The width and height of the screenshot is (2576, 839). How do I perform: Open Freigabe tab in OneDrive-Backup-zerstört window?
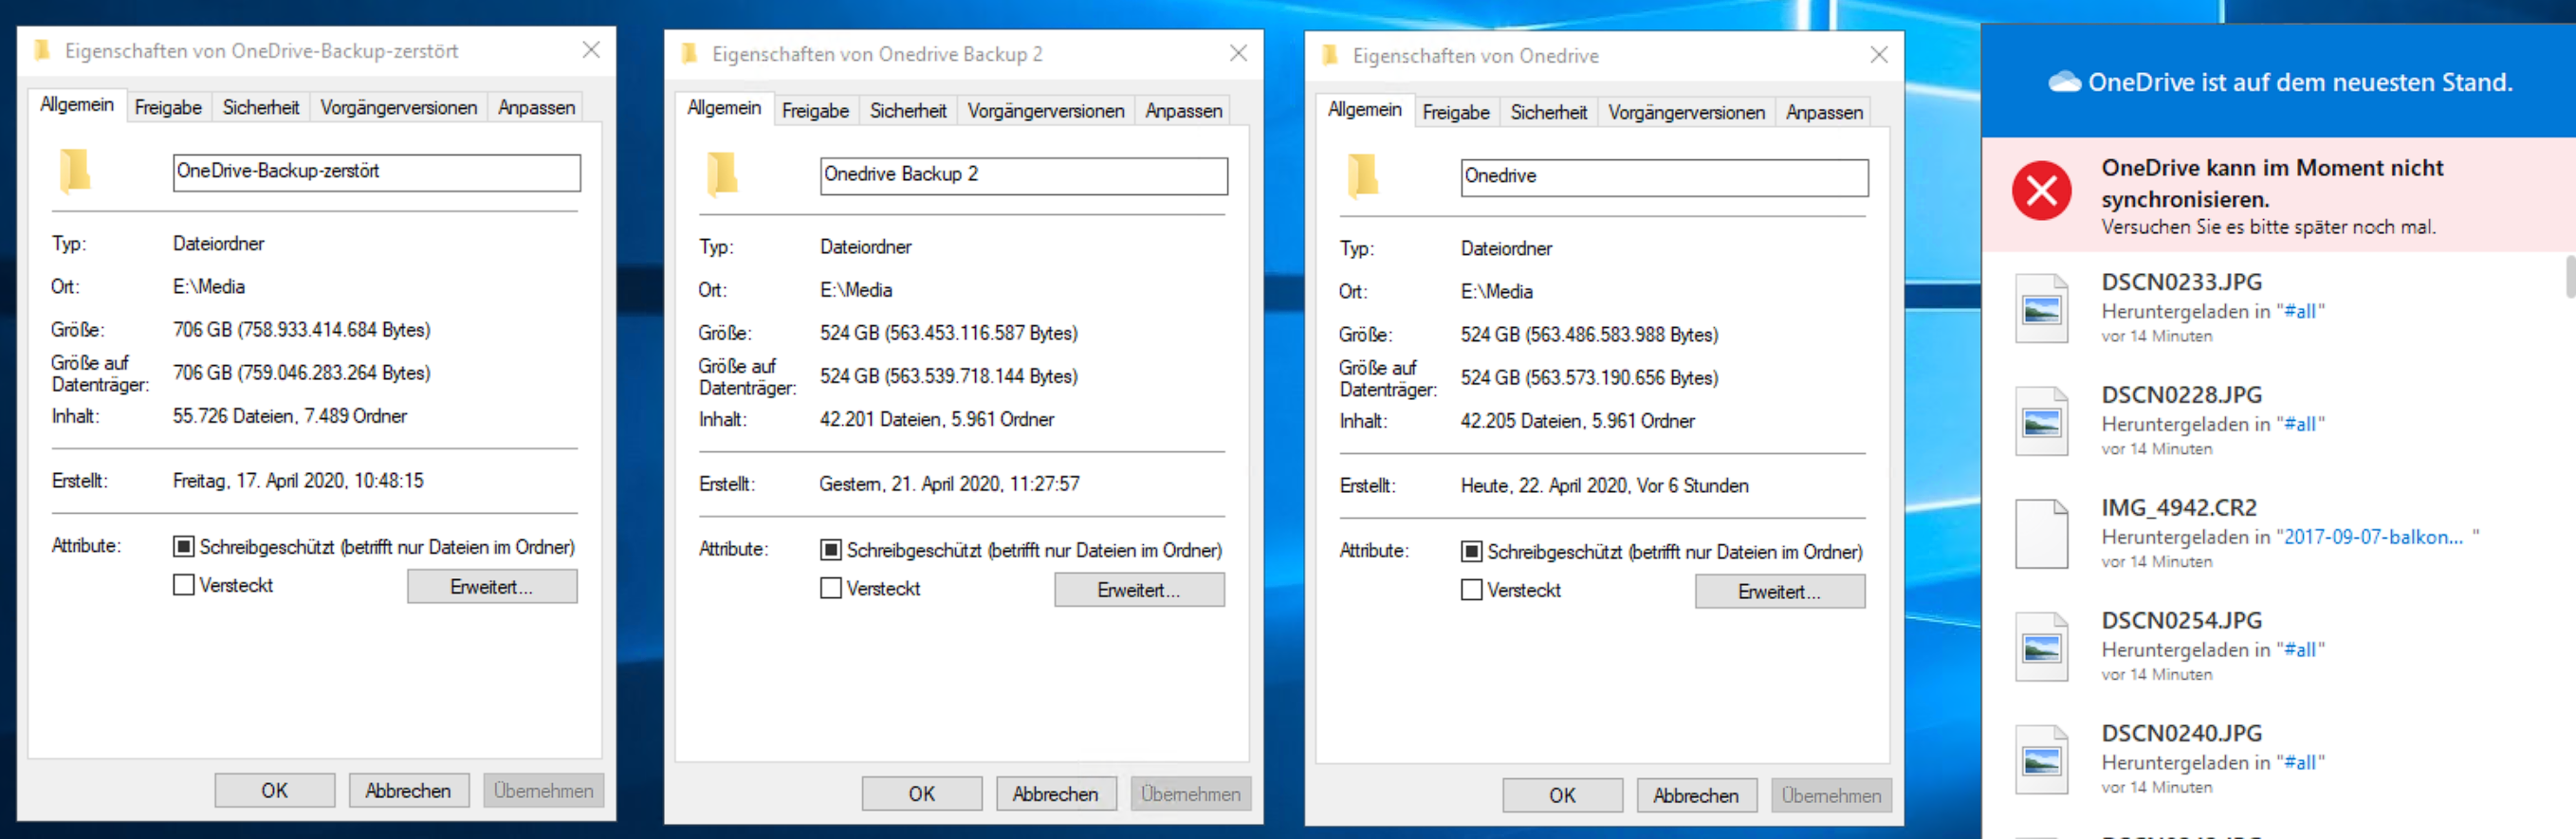point(168,107)
